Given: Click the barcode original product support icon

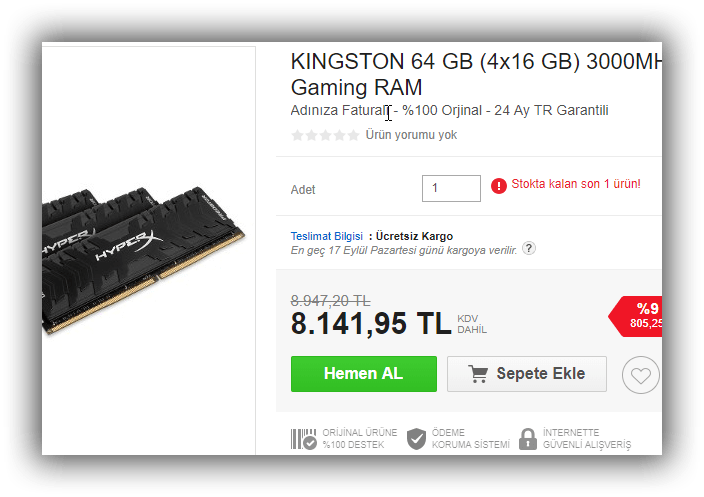Looking at the screenshot, I should coord(304,439).
